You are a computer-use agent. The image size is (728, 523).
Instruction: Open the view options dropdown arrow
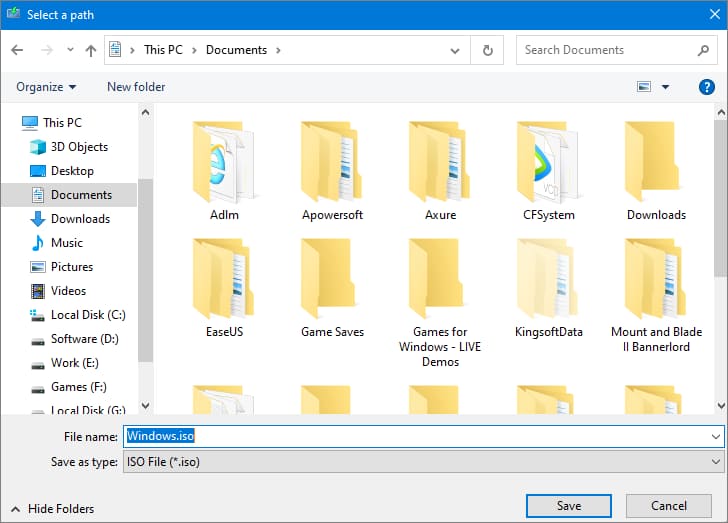tap(666, 87)
